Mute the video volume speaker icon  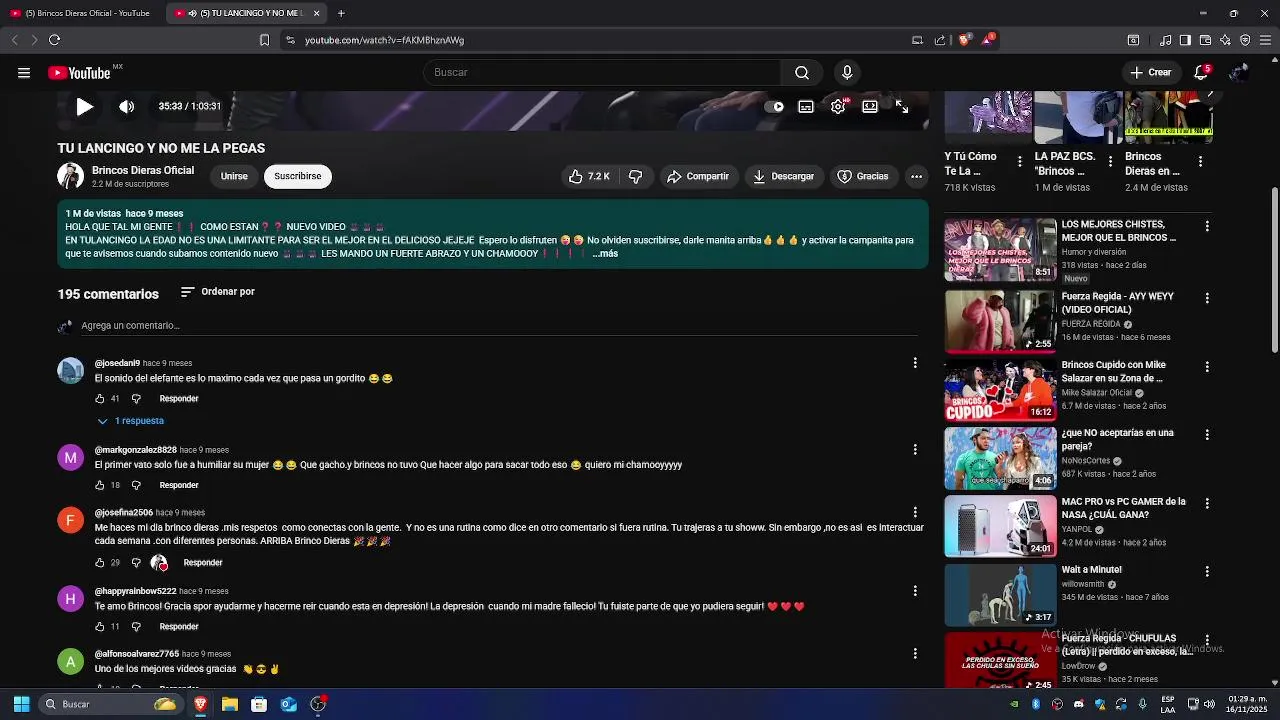pyautogui.click(x=126, y=106)
